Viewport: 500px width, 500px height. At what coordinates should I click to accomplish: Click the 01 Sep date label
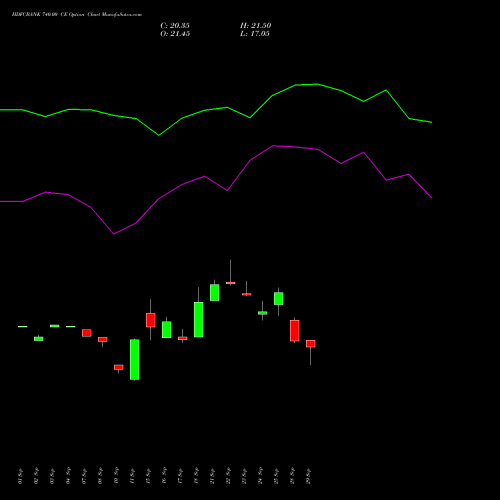(20, 477)
